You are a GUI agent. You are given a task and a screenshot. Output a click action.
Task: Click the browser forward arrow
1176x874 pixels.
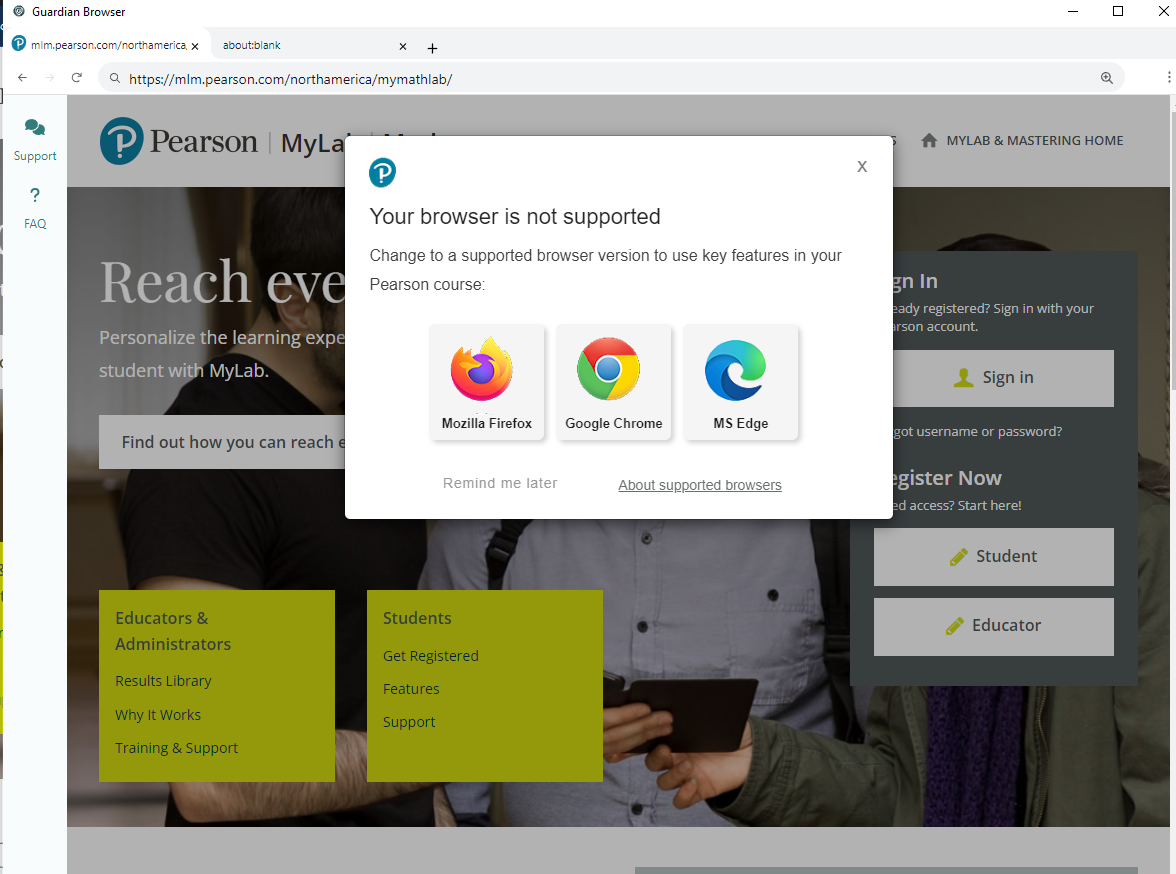click(50, 78)
